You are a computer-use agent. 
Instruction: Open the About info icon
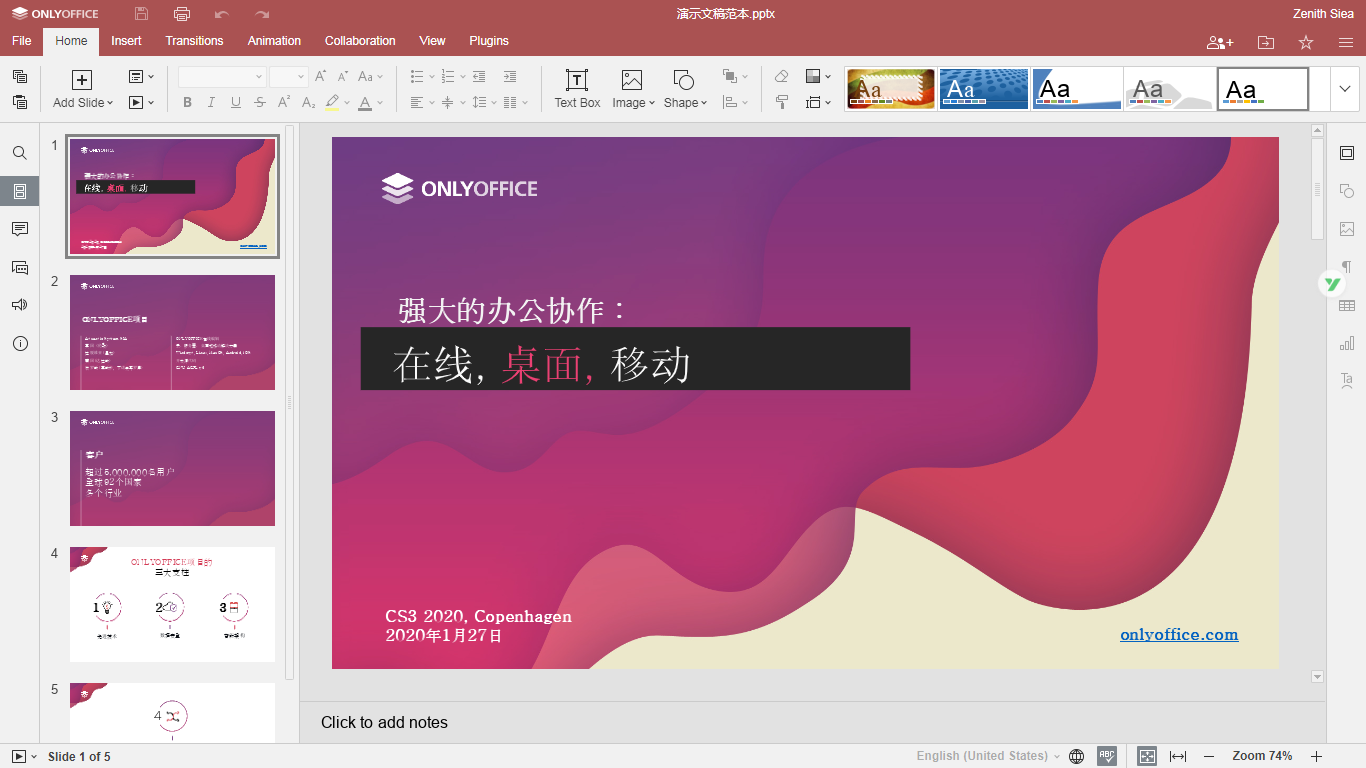point(20,343)
